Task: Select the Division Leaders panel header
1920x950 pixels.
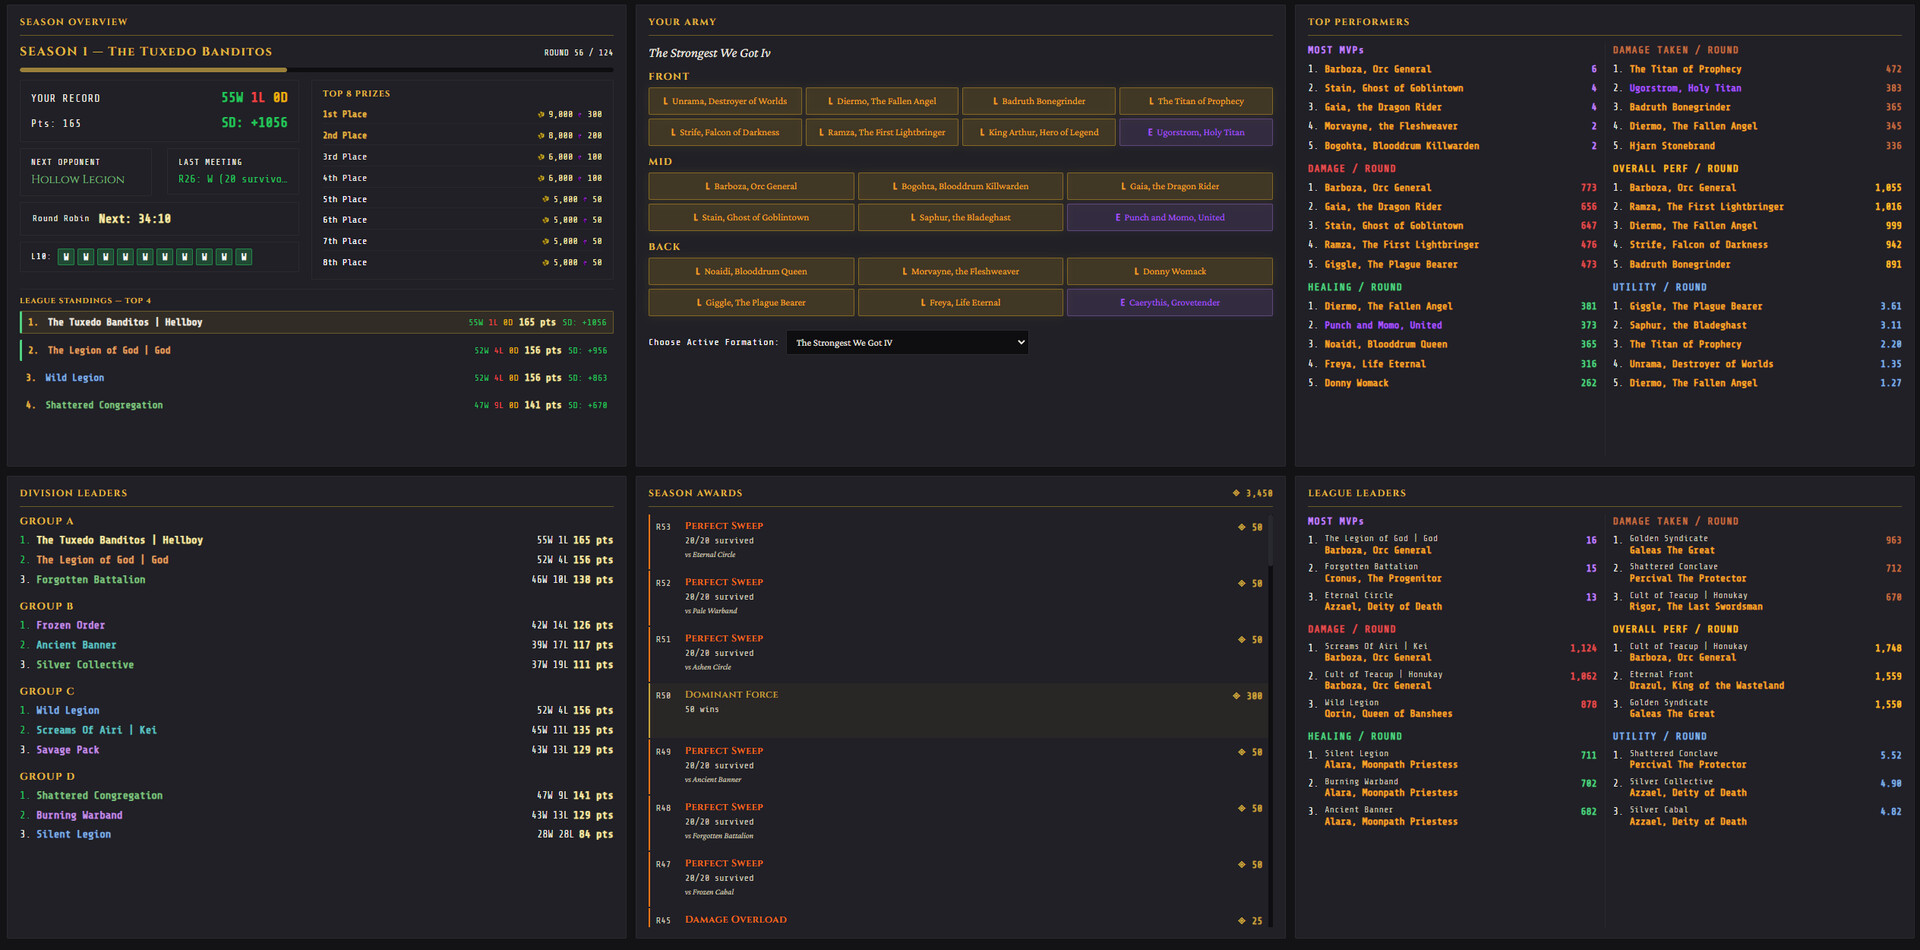Action: [x=74, y=492]
